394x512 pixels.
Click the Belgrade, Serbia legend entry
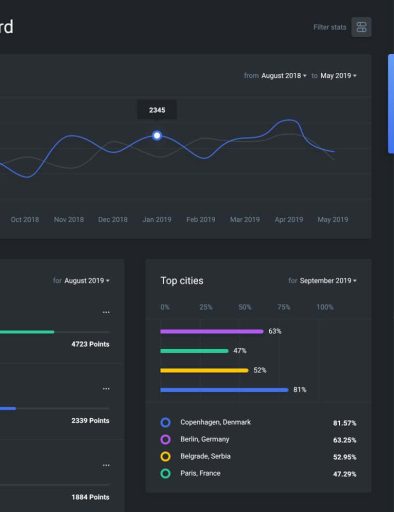coord(205,456)
